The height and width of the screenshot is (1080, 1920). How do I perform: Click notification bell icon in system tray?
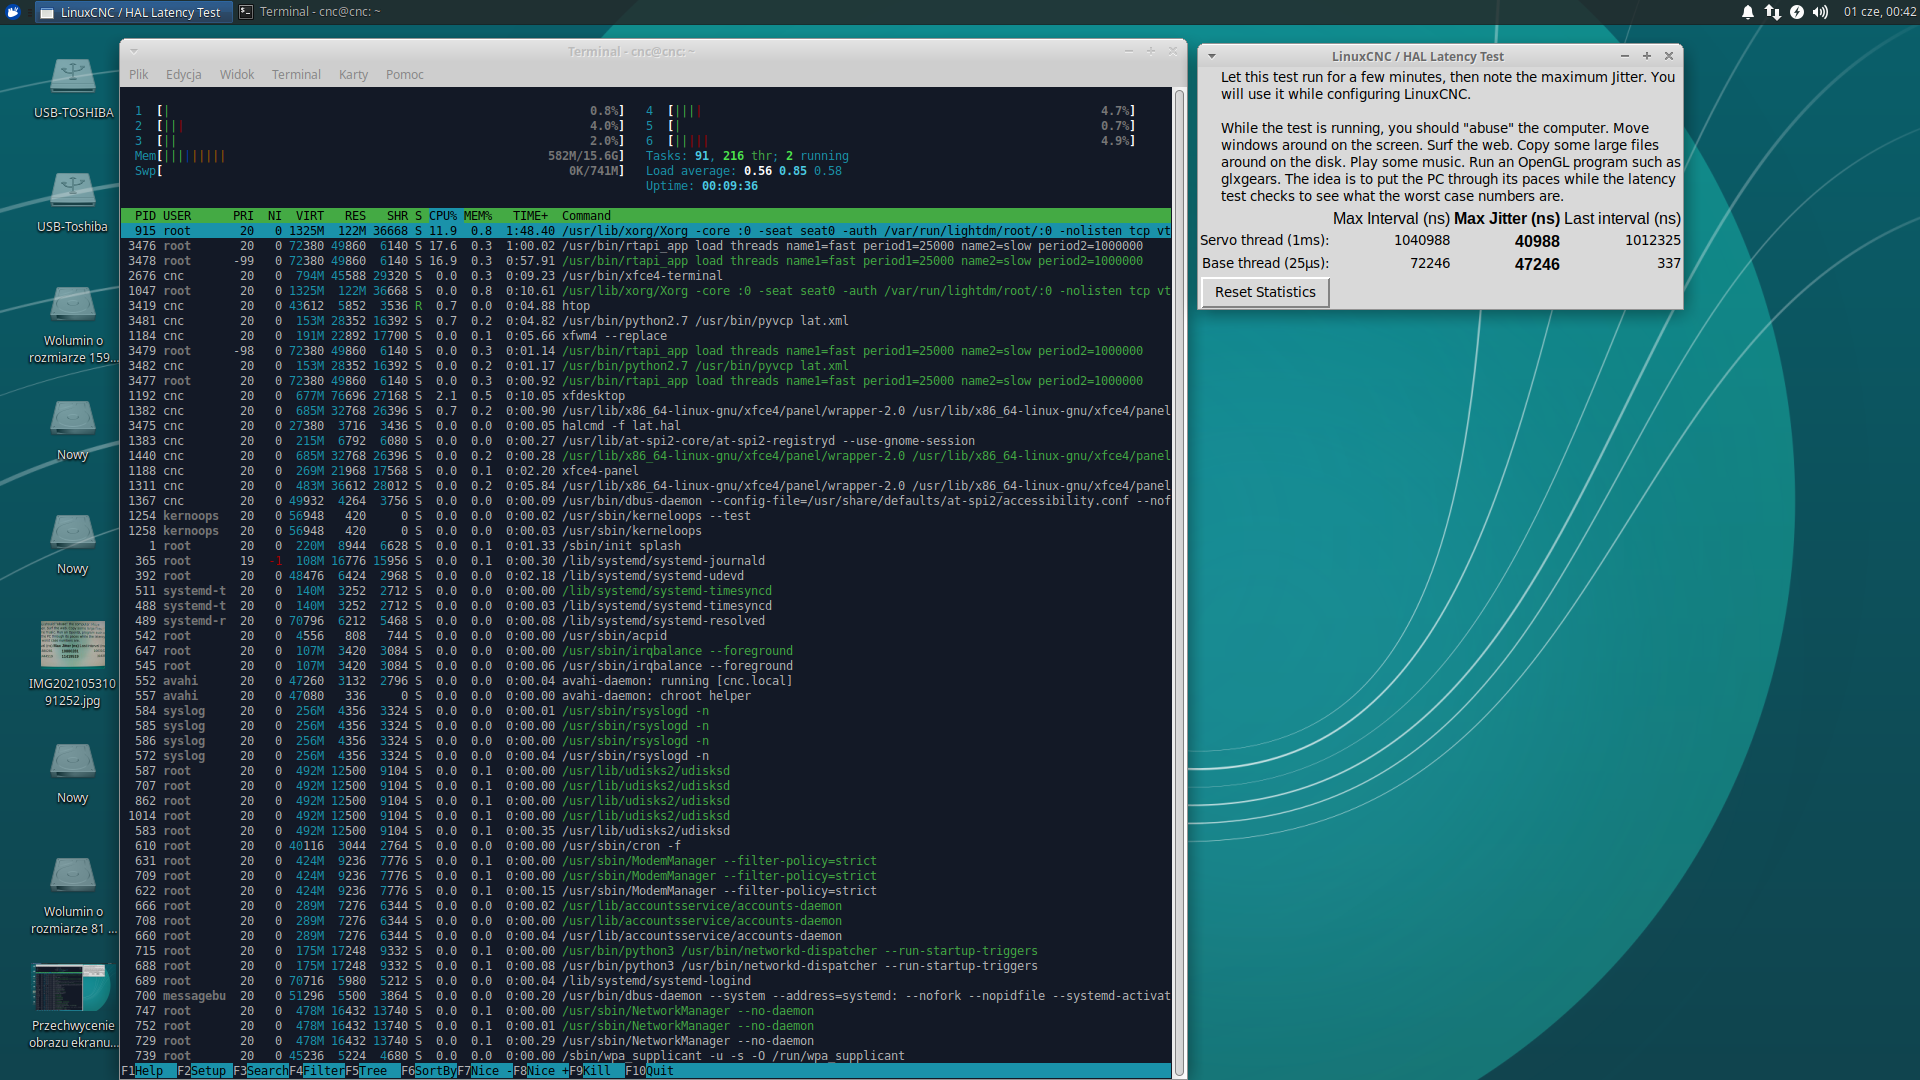tap(1747, 12)
